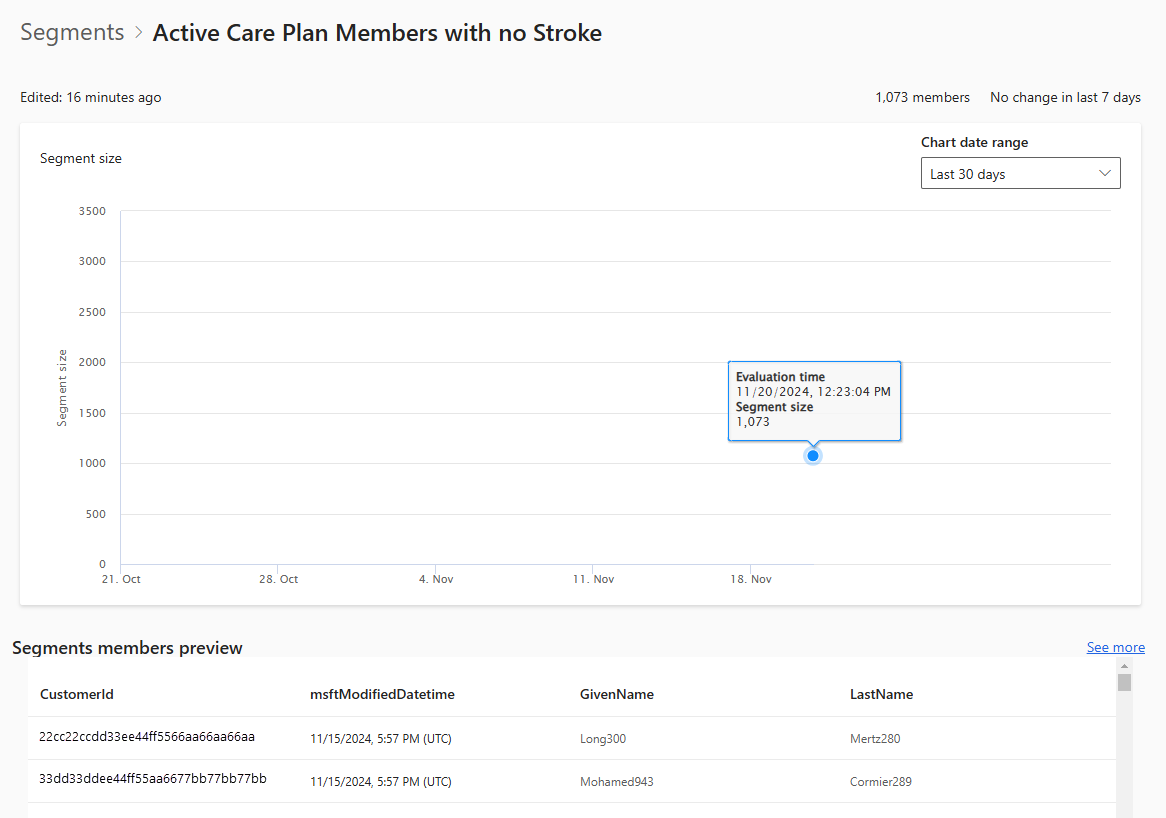
Task: Click the Evaluation time tooltip box
Action: pos(814,400)
